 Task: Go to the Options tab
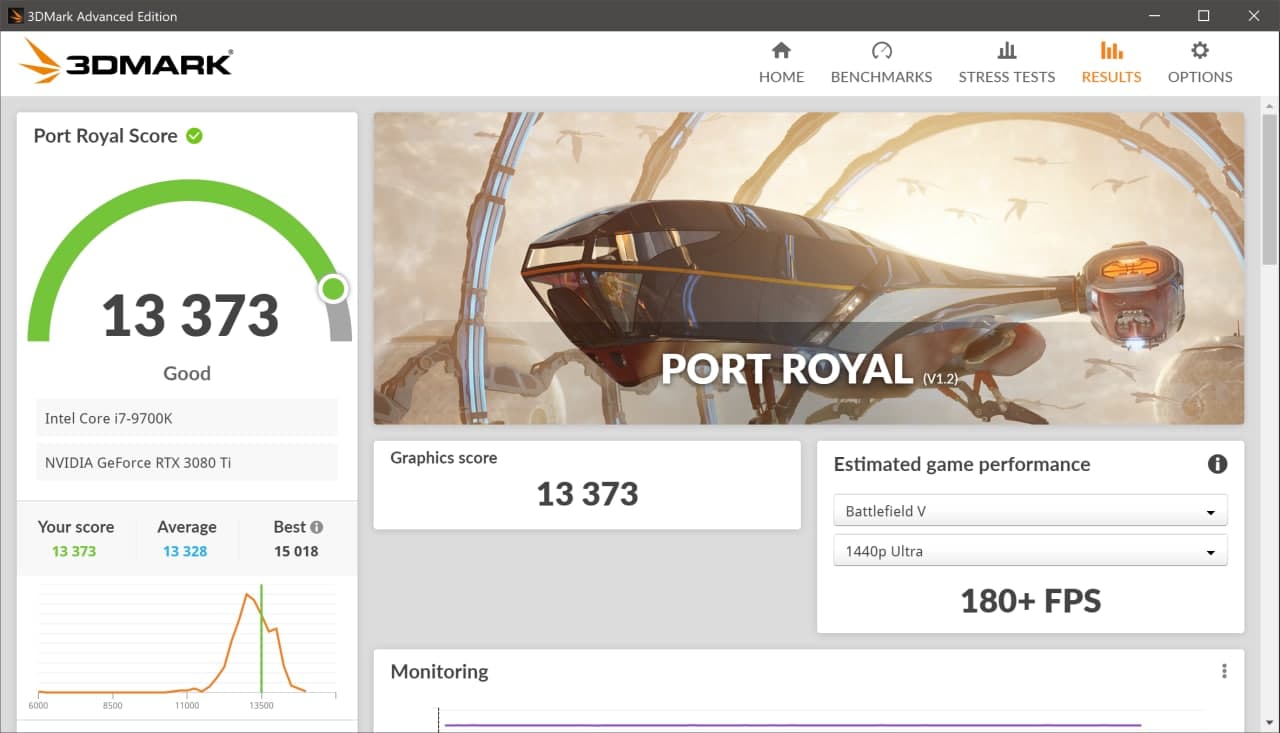tap(1200, 63)
